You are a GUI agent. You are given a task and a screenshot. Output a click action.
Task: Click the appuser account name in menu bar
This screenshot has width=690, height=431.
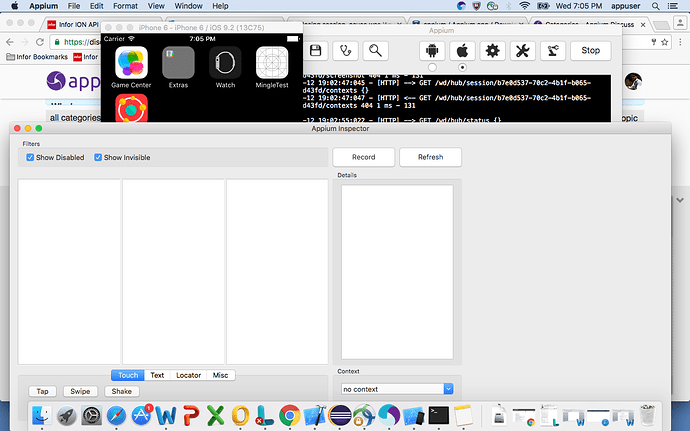[625, 6]
